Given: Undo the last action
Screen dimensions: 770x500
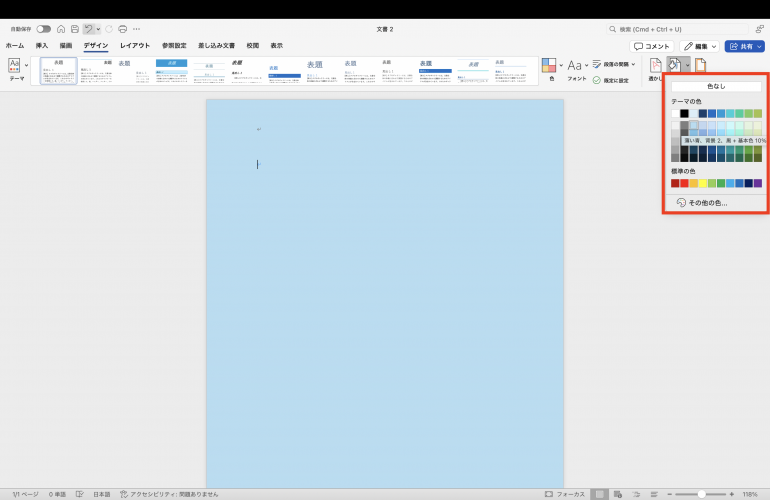Looking at the screenshot, I should (88, 29).
